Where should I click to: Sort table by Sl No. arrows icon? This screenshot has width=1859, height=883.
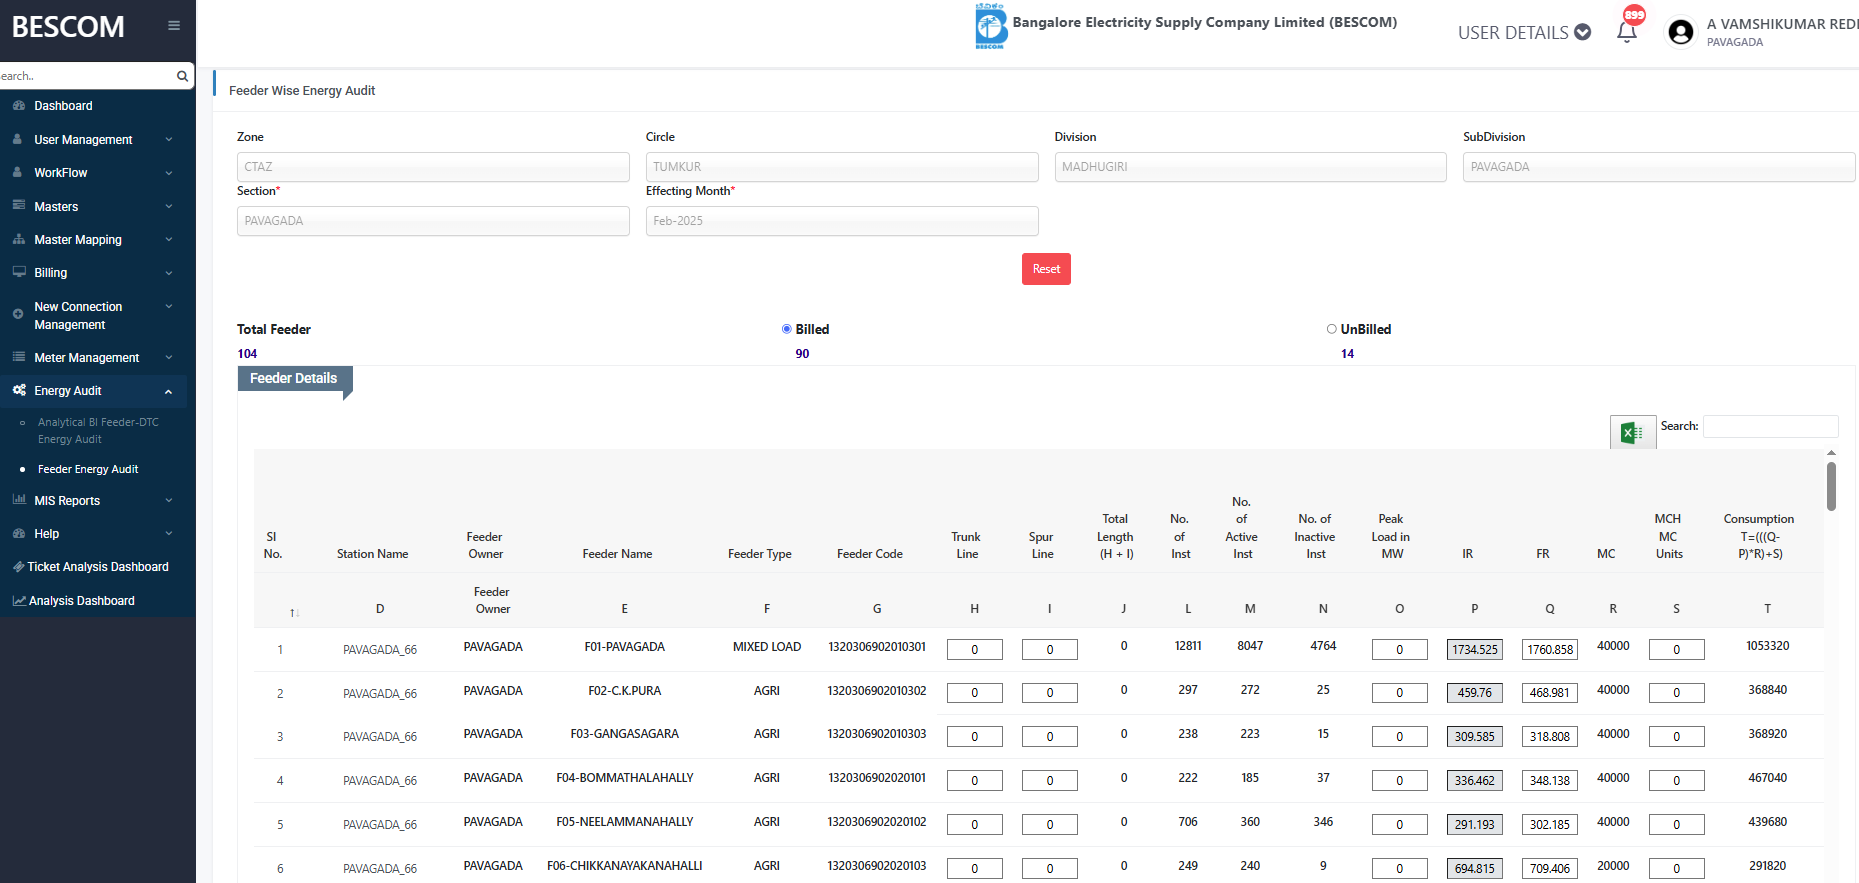[294, 612]
